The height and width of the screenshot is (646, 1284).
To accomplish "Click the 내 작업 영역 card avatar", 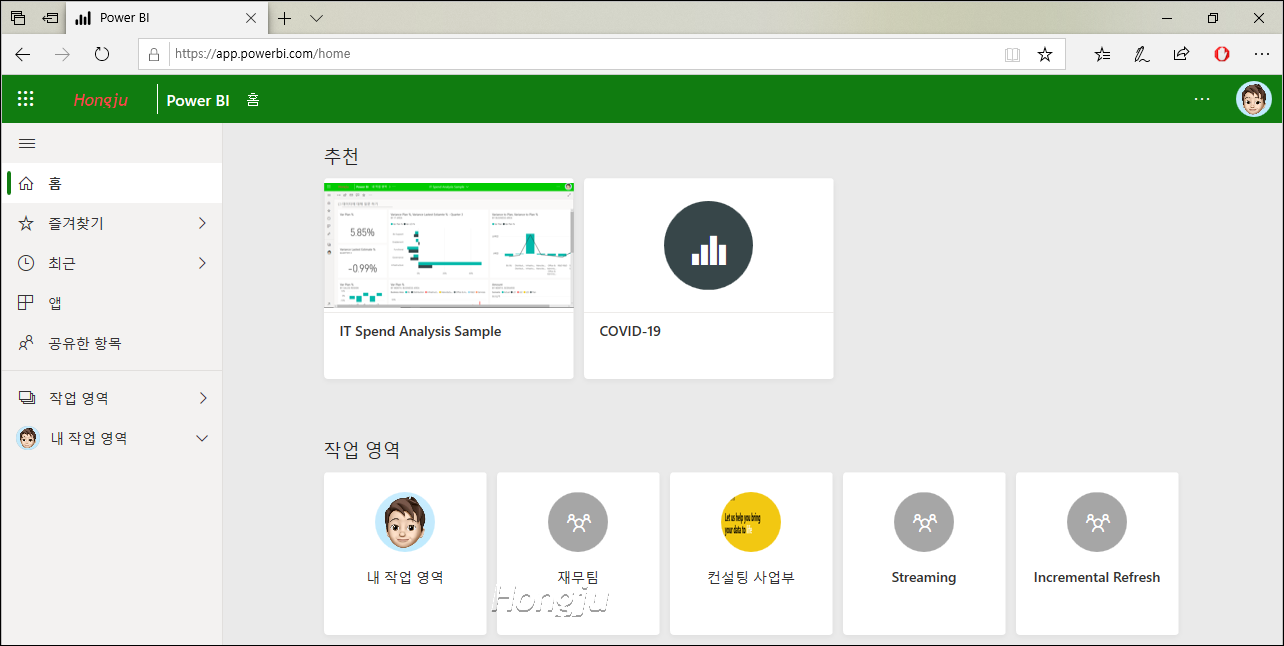I will point(405,522).
